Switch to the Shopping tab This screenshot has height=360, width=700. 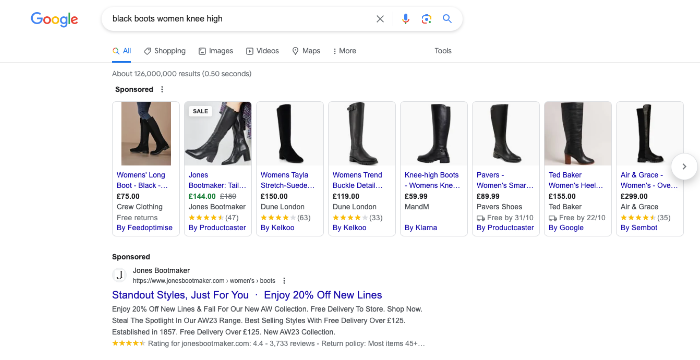[x=165, y=51]
